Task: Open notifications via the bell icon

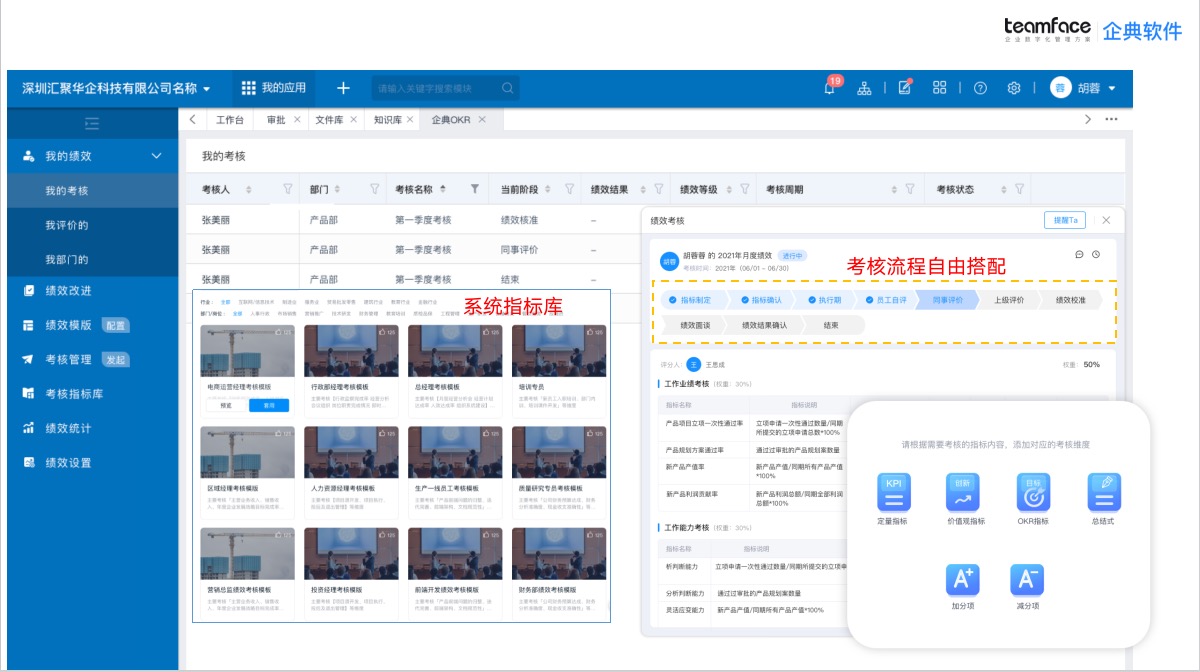Action: [x=829, y=88]
